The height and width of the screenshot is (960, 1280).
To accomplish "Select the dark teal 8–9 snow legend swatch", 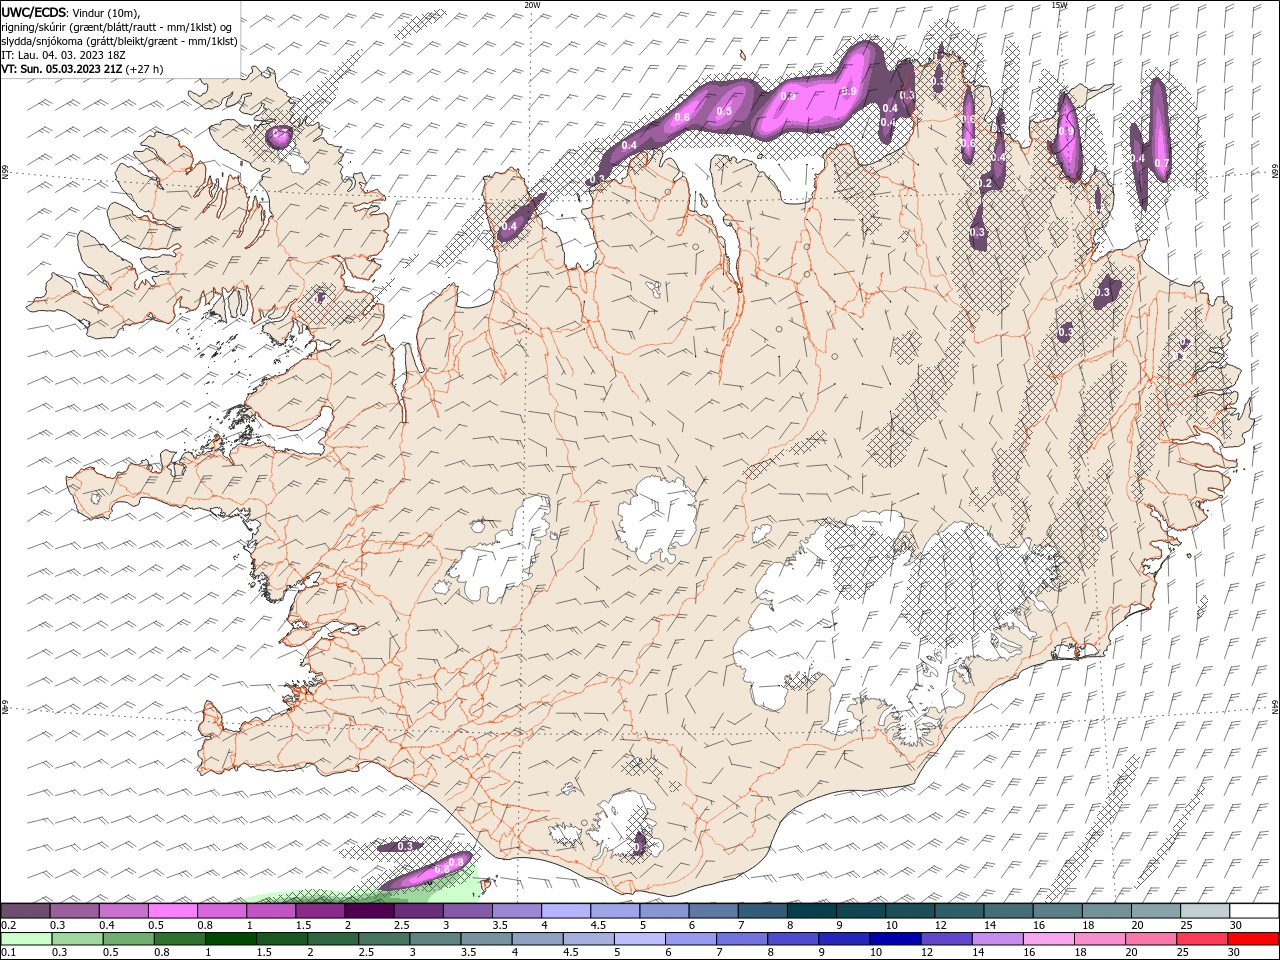I will pos(811,911).
